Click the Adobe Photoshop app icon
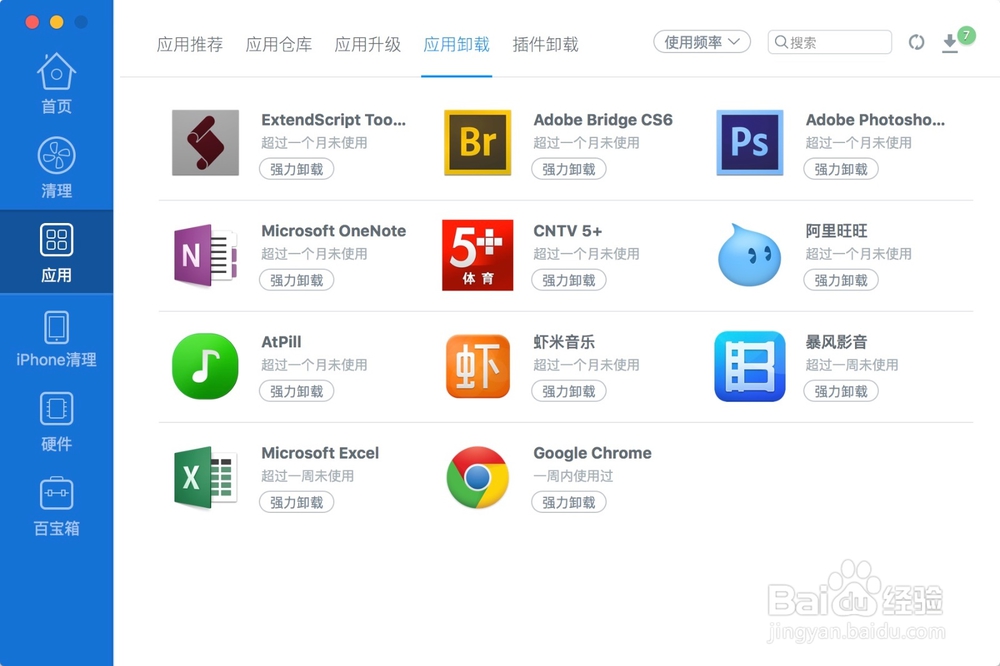This screenshot has height=666, width=1000. click(x=749, y=142)
